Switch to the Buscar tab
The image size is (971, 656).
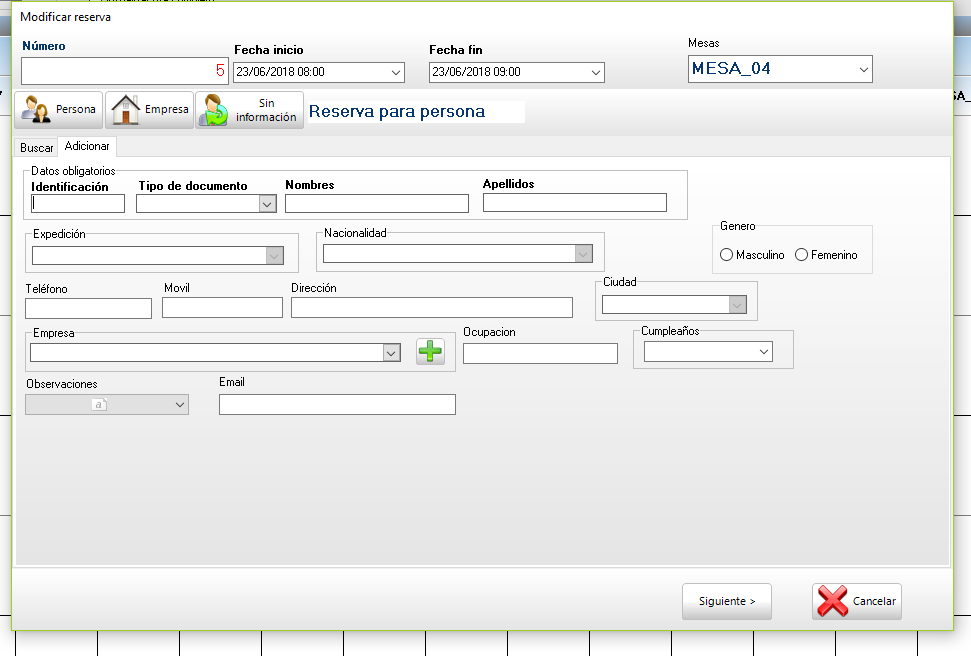click(x=37, y=147)
